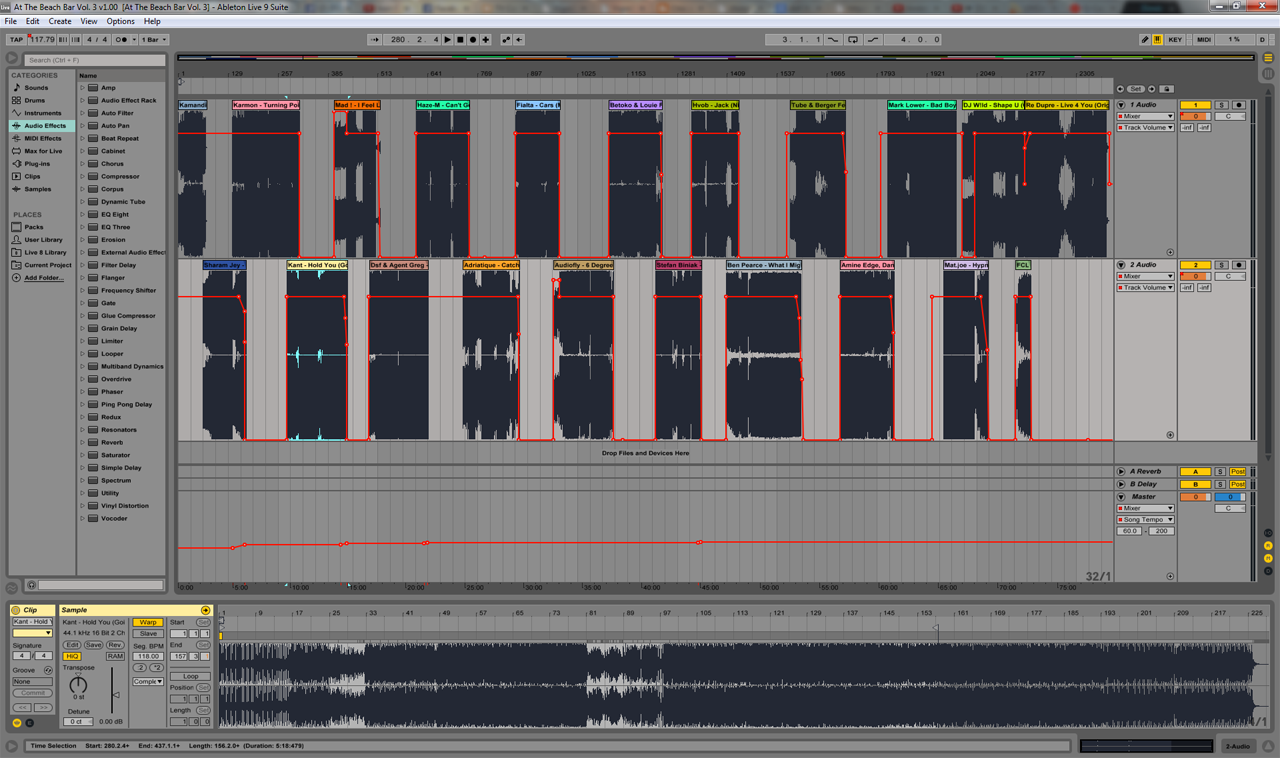Click the Sample box arrow icon

(205, 610)
